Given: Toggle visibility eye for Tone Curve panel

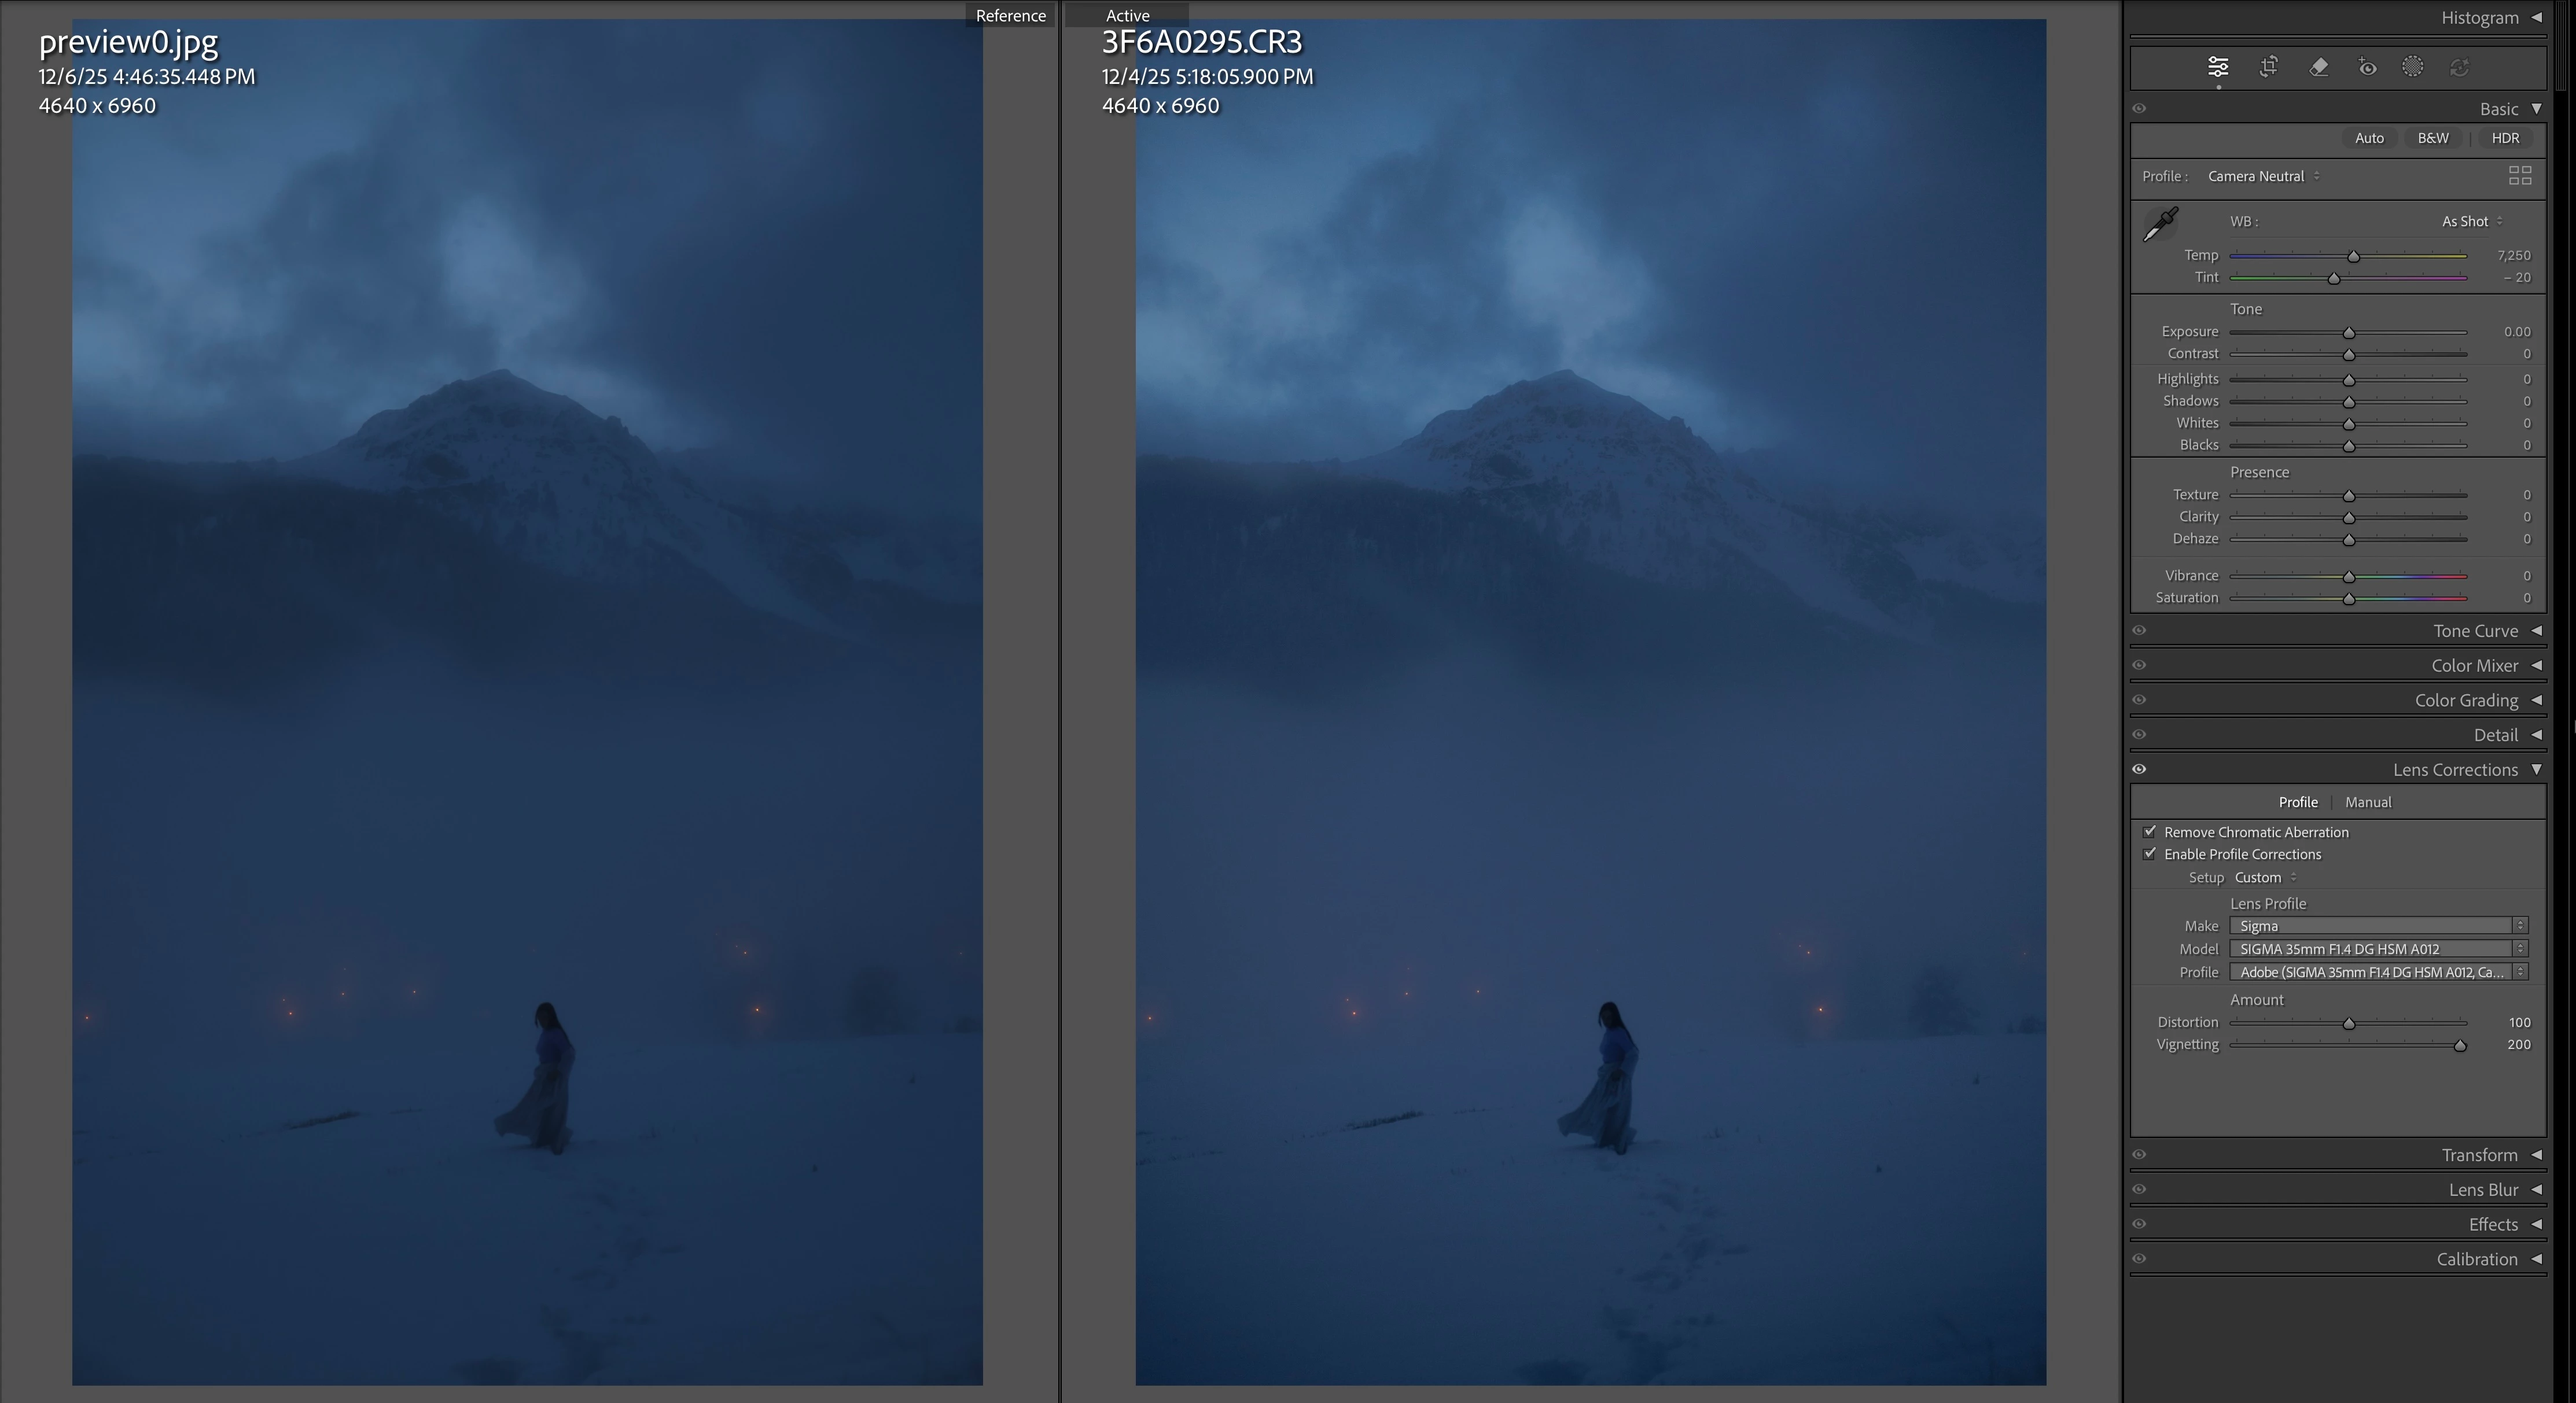Looking at the screenshot, I should click(x=2139, y=630).
